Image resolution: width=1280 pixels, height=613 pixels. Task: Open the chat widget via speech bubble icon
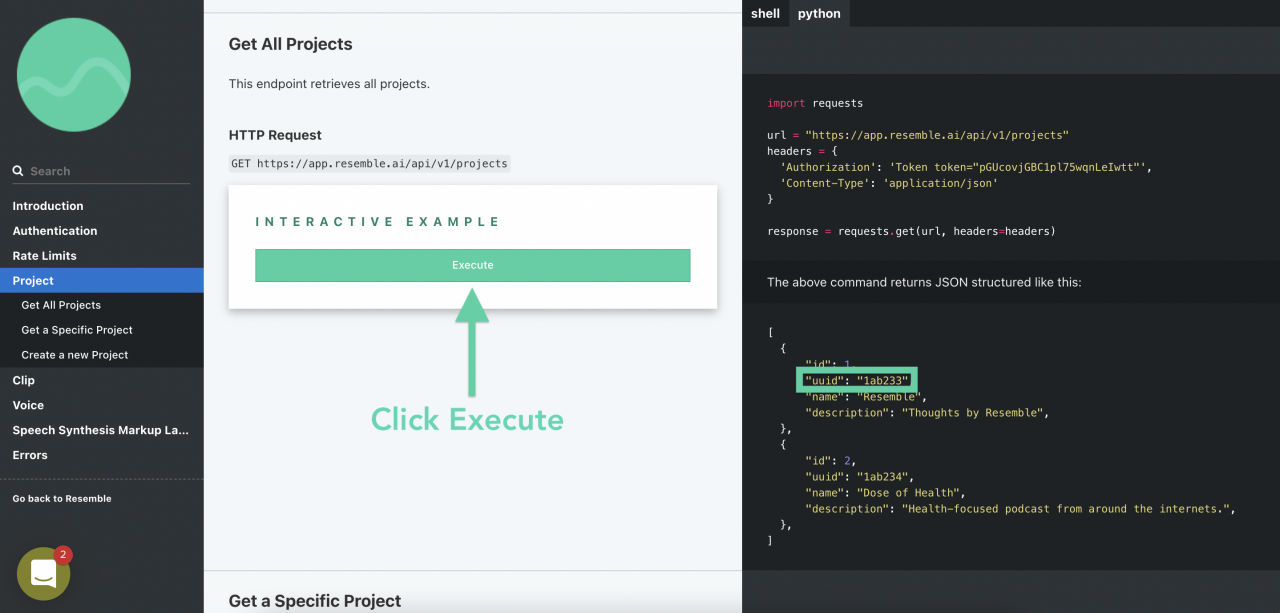tap(42, 573)
